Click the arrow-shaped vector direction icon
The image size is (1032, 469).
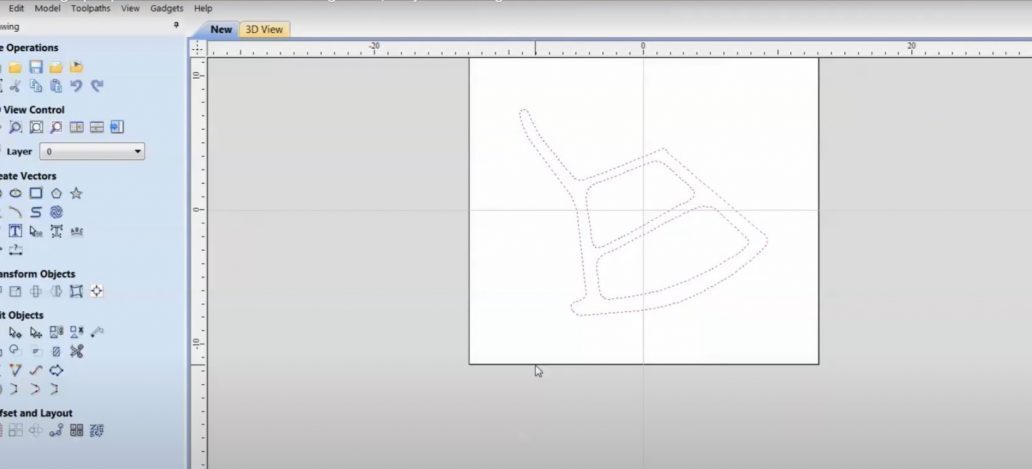click(56, 370)
